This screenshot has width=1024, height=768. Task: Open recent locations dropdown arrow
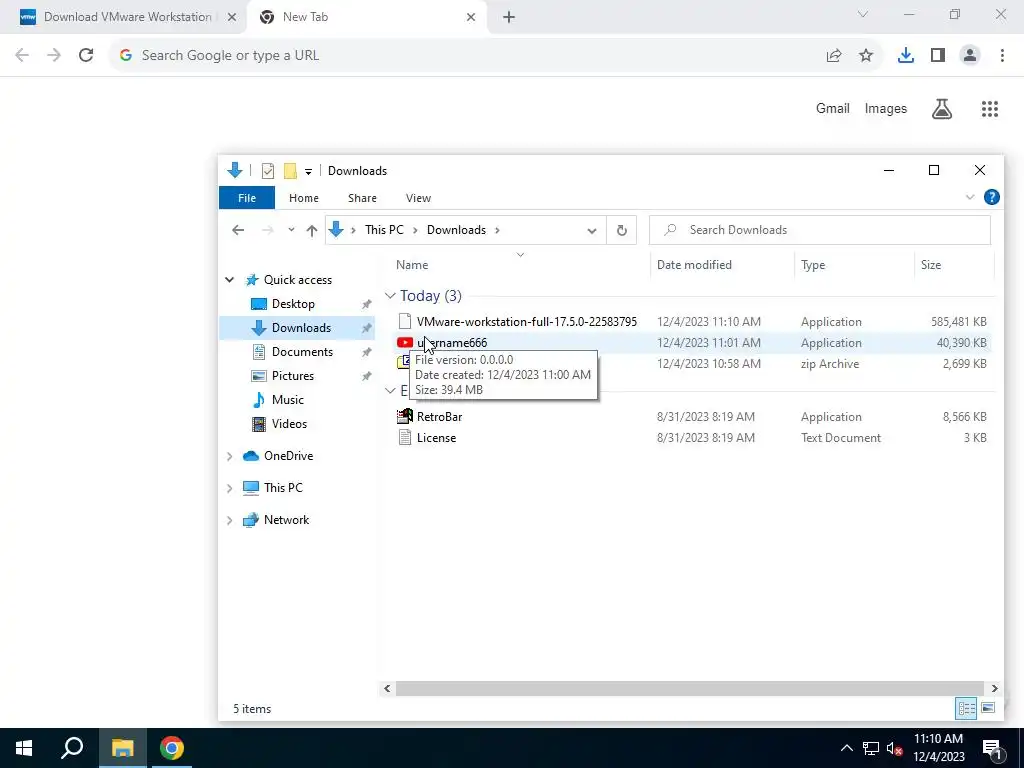(291, 230)
